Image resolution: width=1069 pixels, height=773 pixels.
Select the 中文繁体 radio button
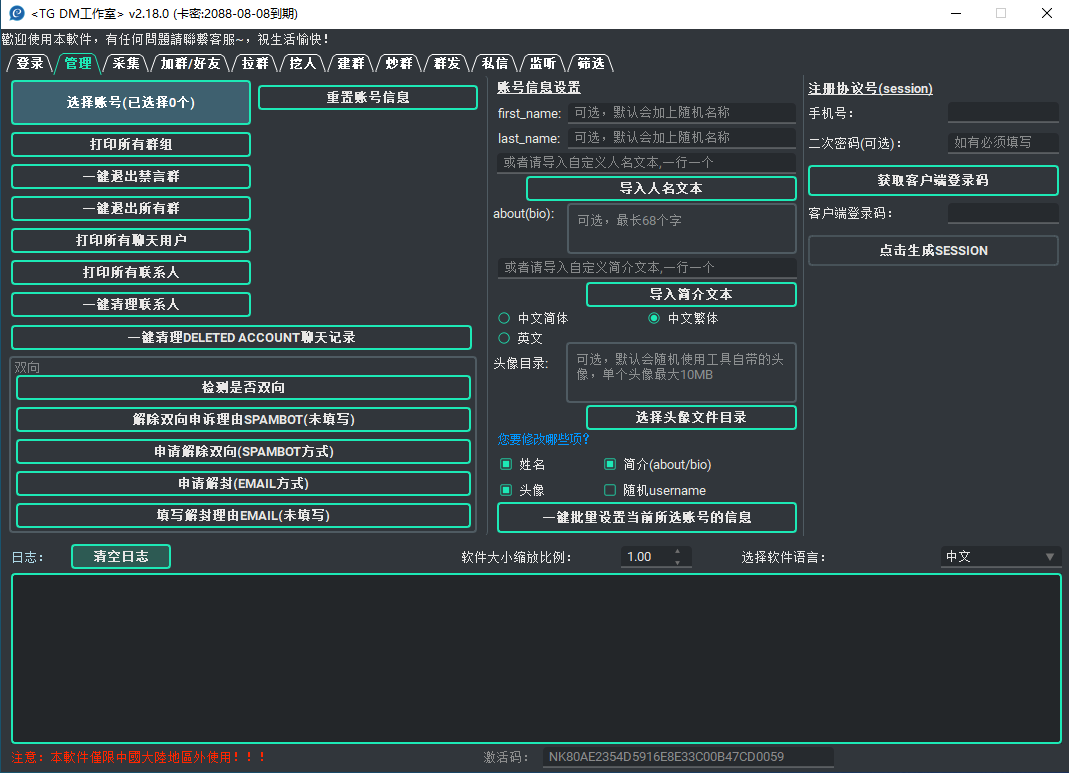click(683, 318)
